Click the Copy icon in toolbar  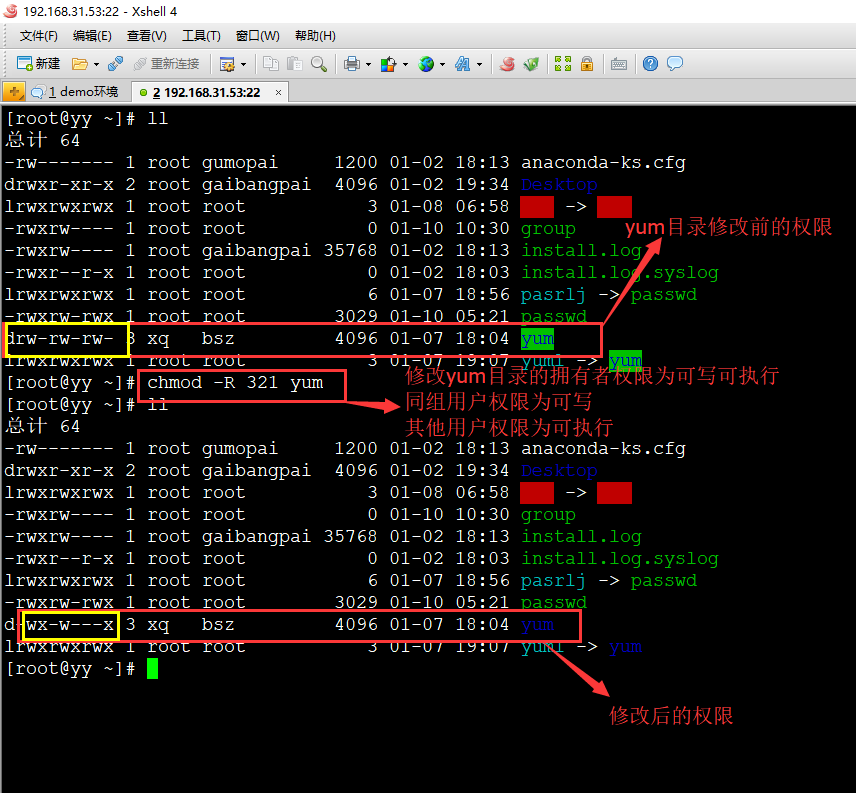(272, 63)
